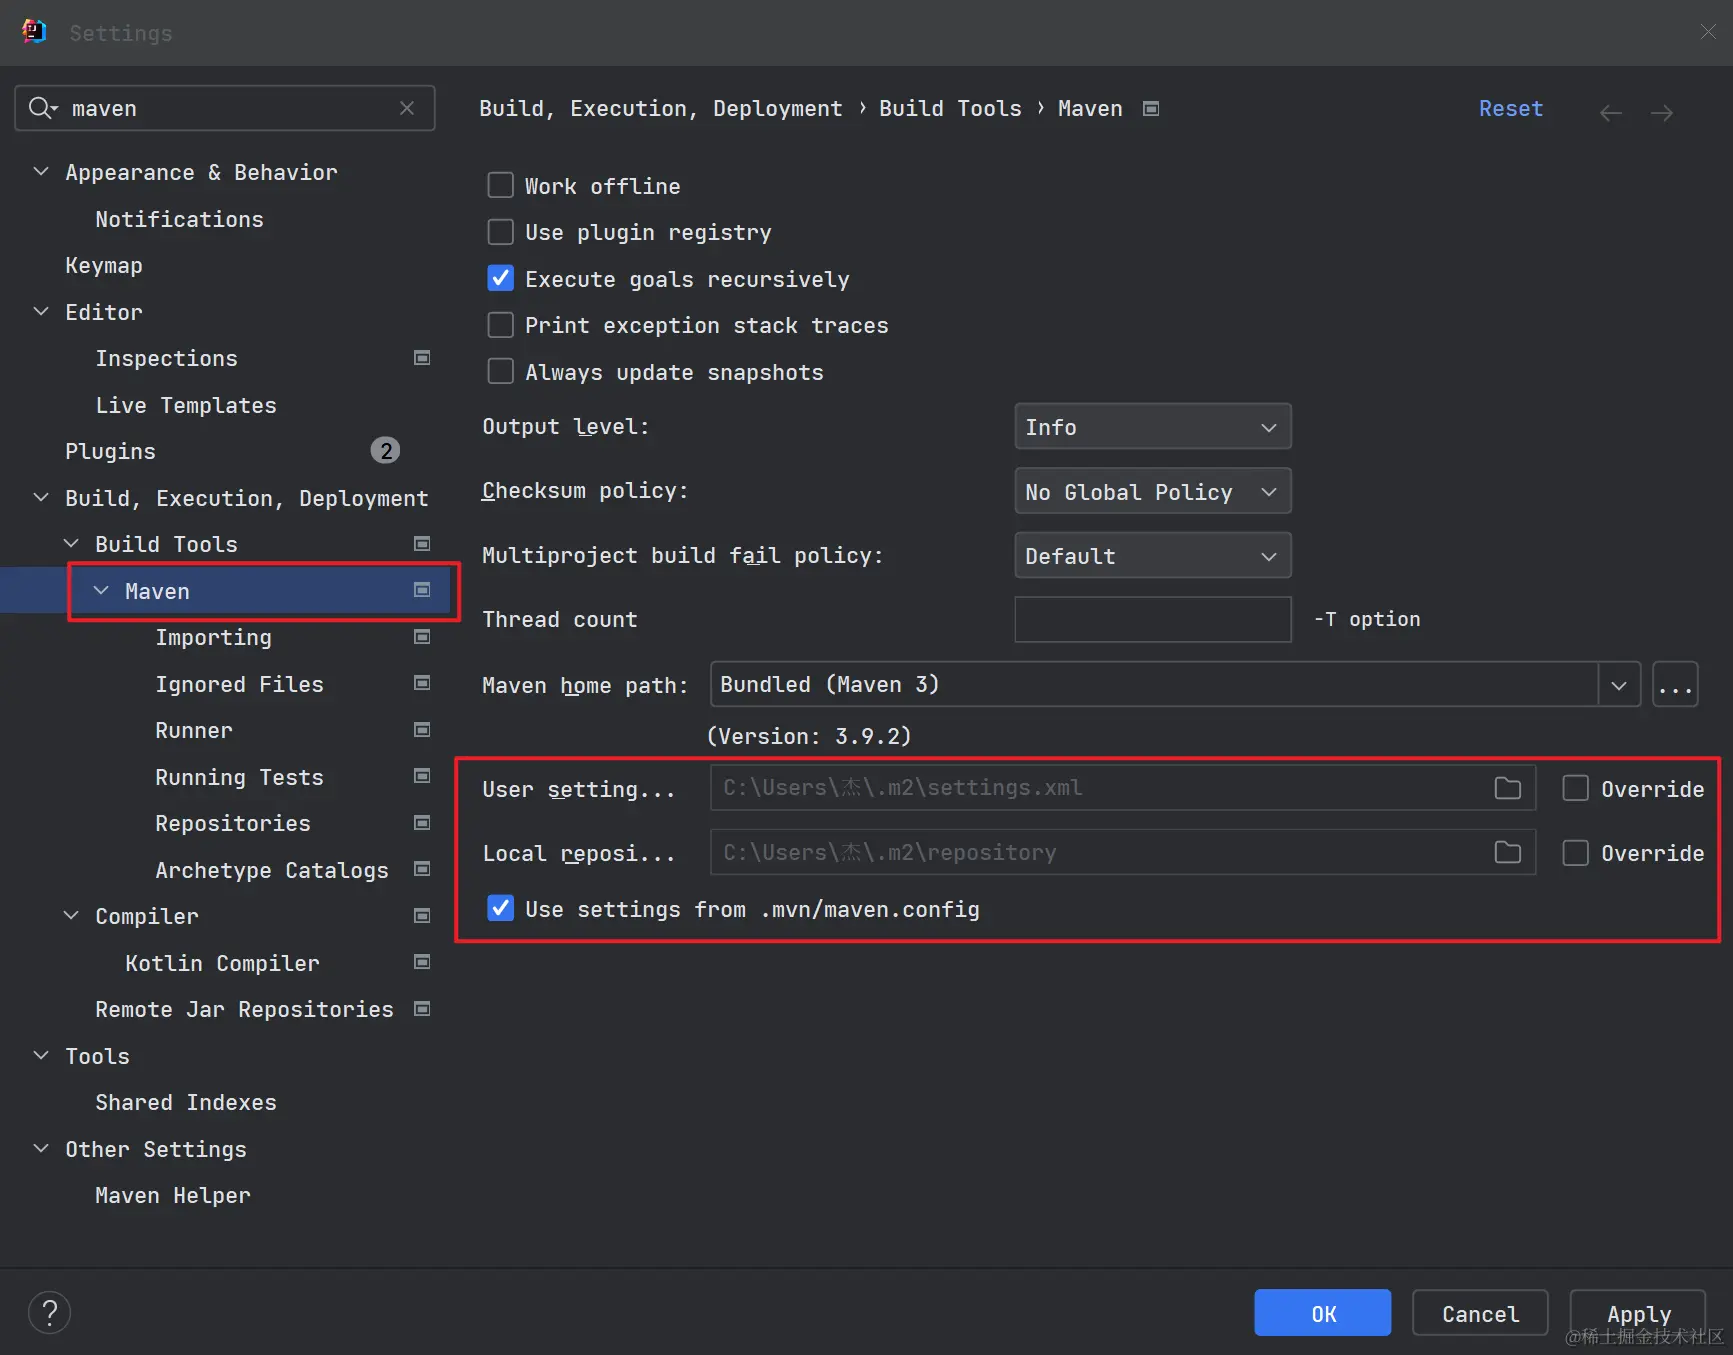Select Live Templates in the tree

point(186,405)
